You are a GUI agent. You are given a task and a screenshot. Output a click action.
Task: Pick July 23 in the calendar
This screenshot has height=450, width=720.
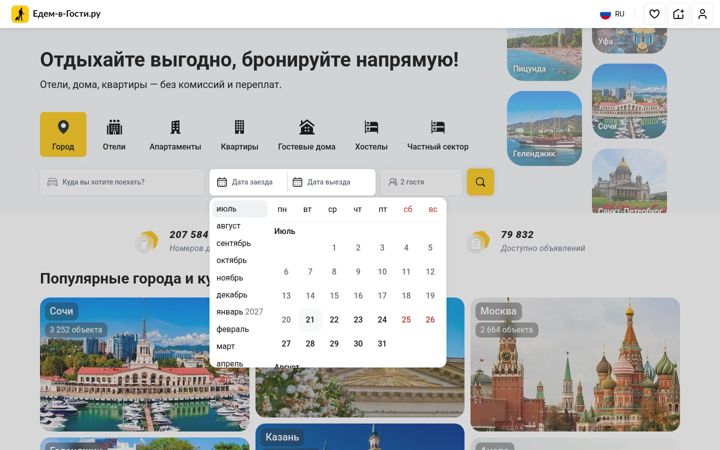(x=358, y=320)
